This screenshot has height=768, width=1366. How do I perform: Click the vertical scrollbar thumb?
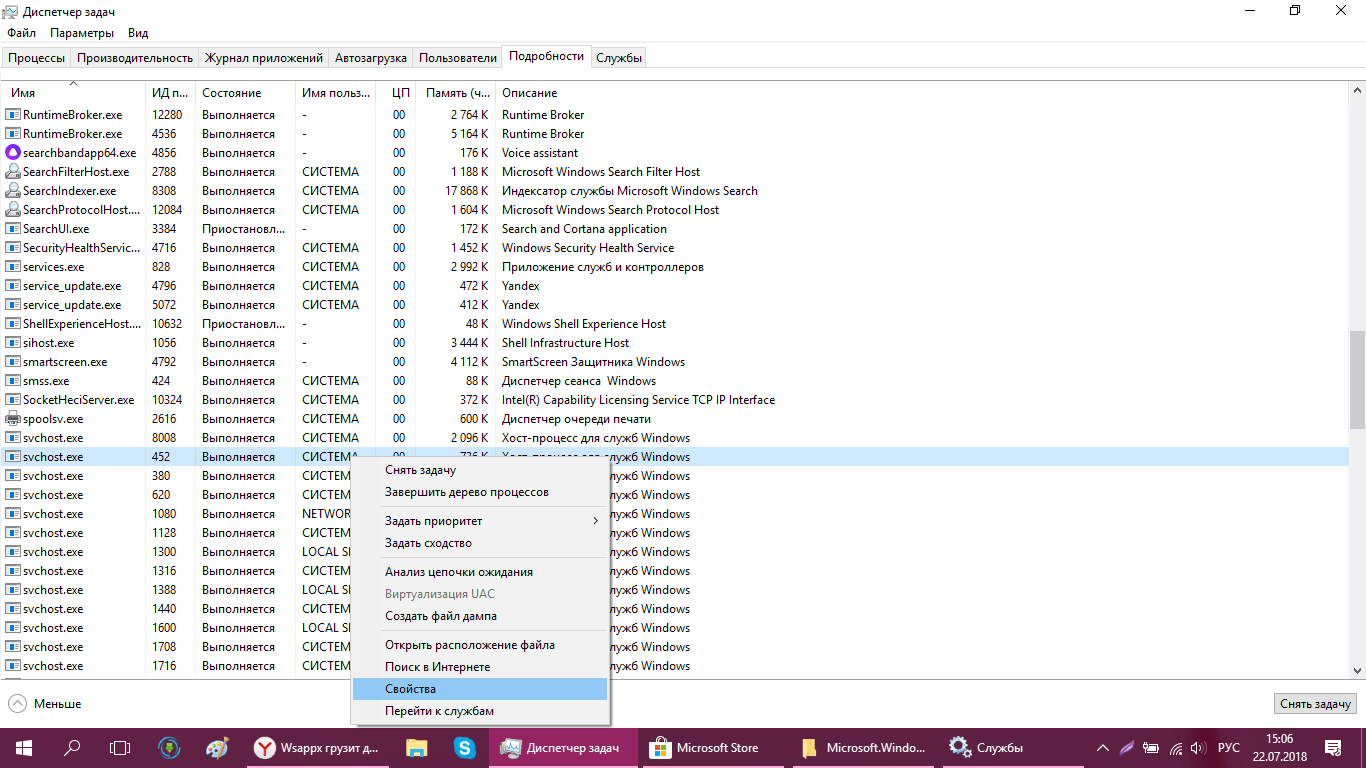point(1357,380)
